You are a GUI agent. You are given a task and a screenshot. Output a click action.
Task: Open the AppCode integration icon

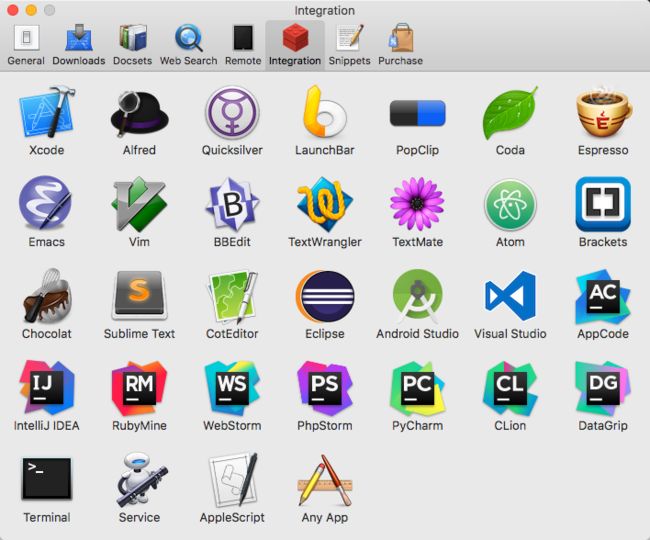(x=603, y=297)
